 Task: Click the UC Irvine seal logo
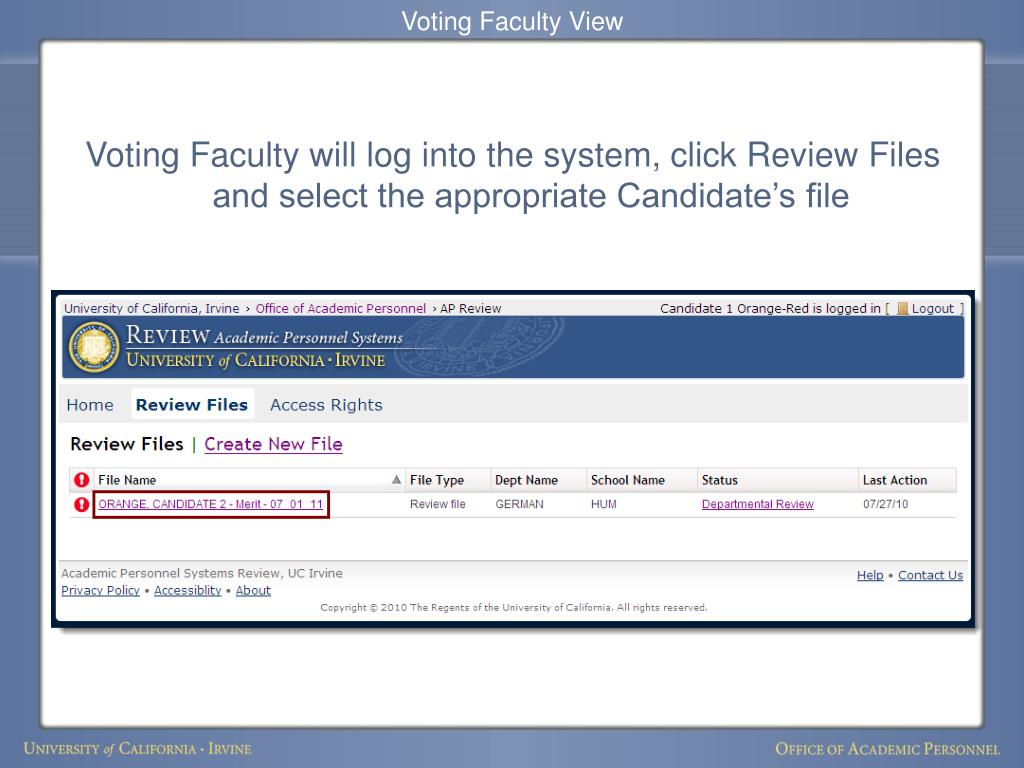pos(94,347)
